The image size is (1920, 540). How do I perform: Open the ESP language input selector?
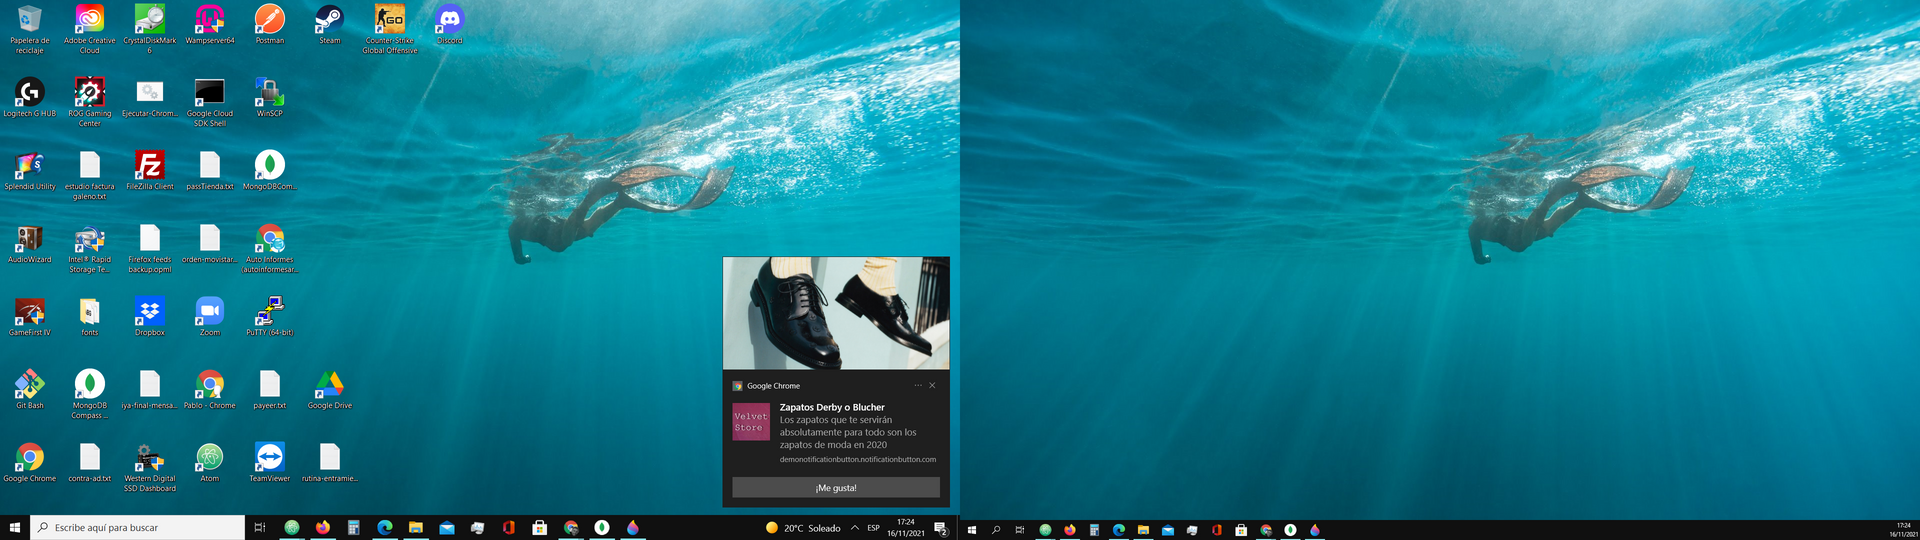click(x=873, y=527)
